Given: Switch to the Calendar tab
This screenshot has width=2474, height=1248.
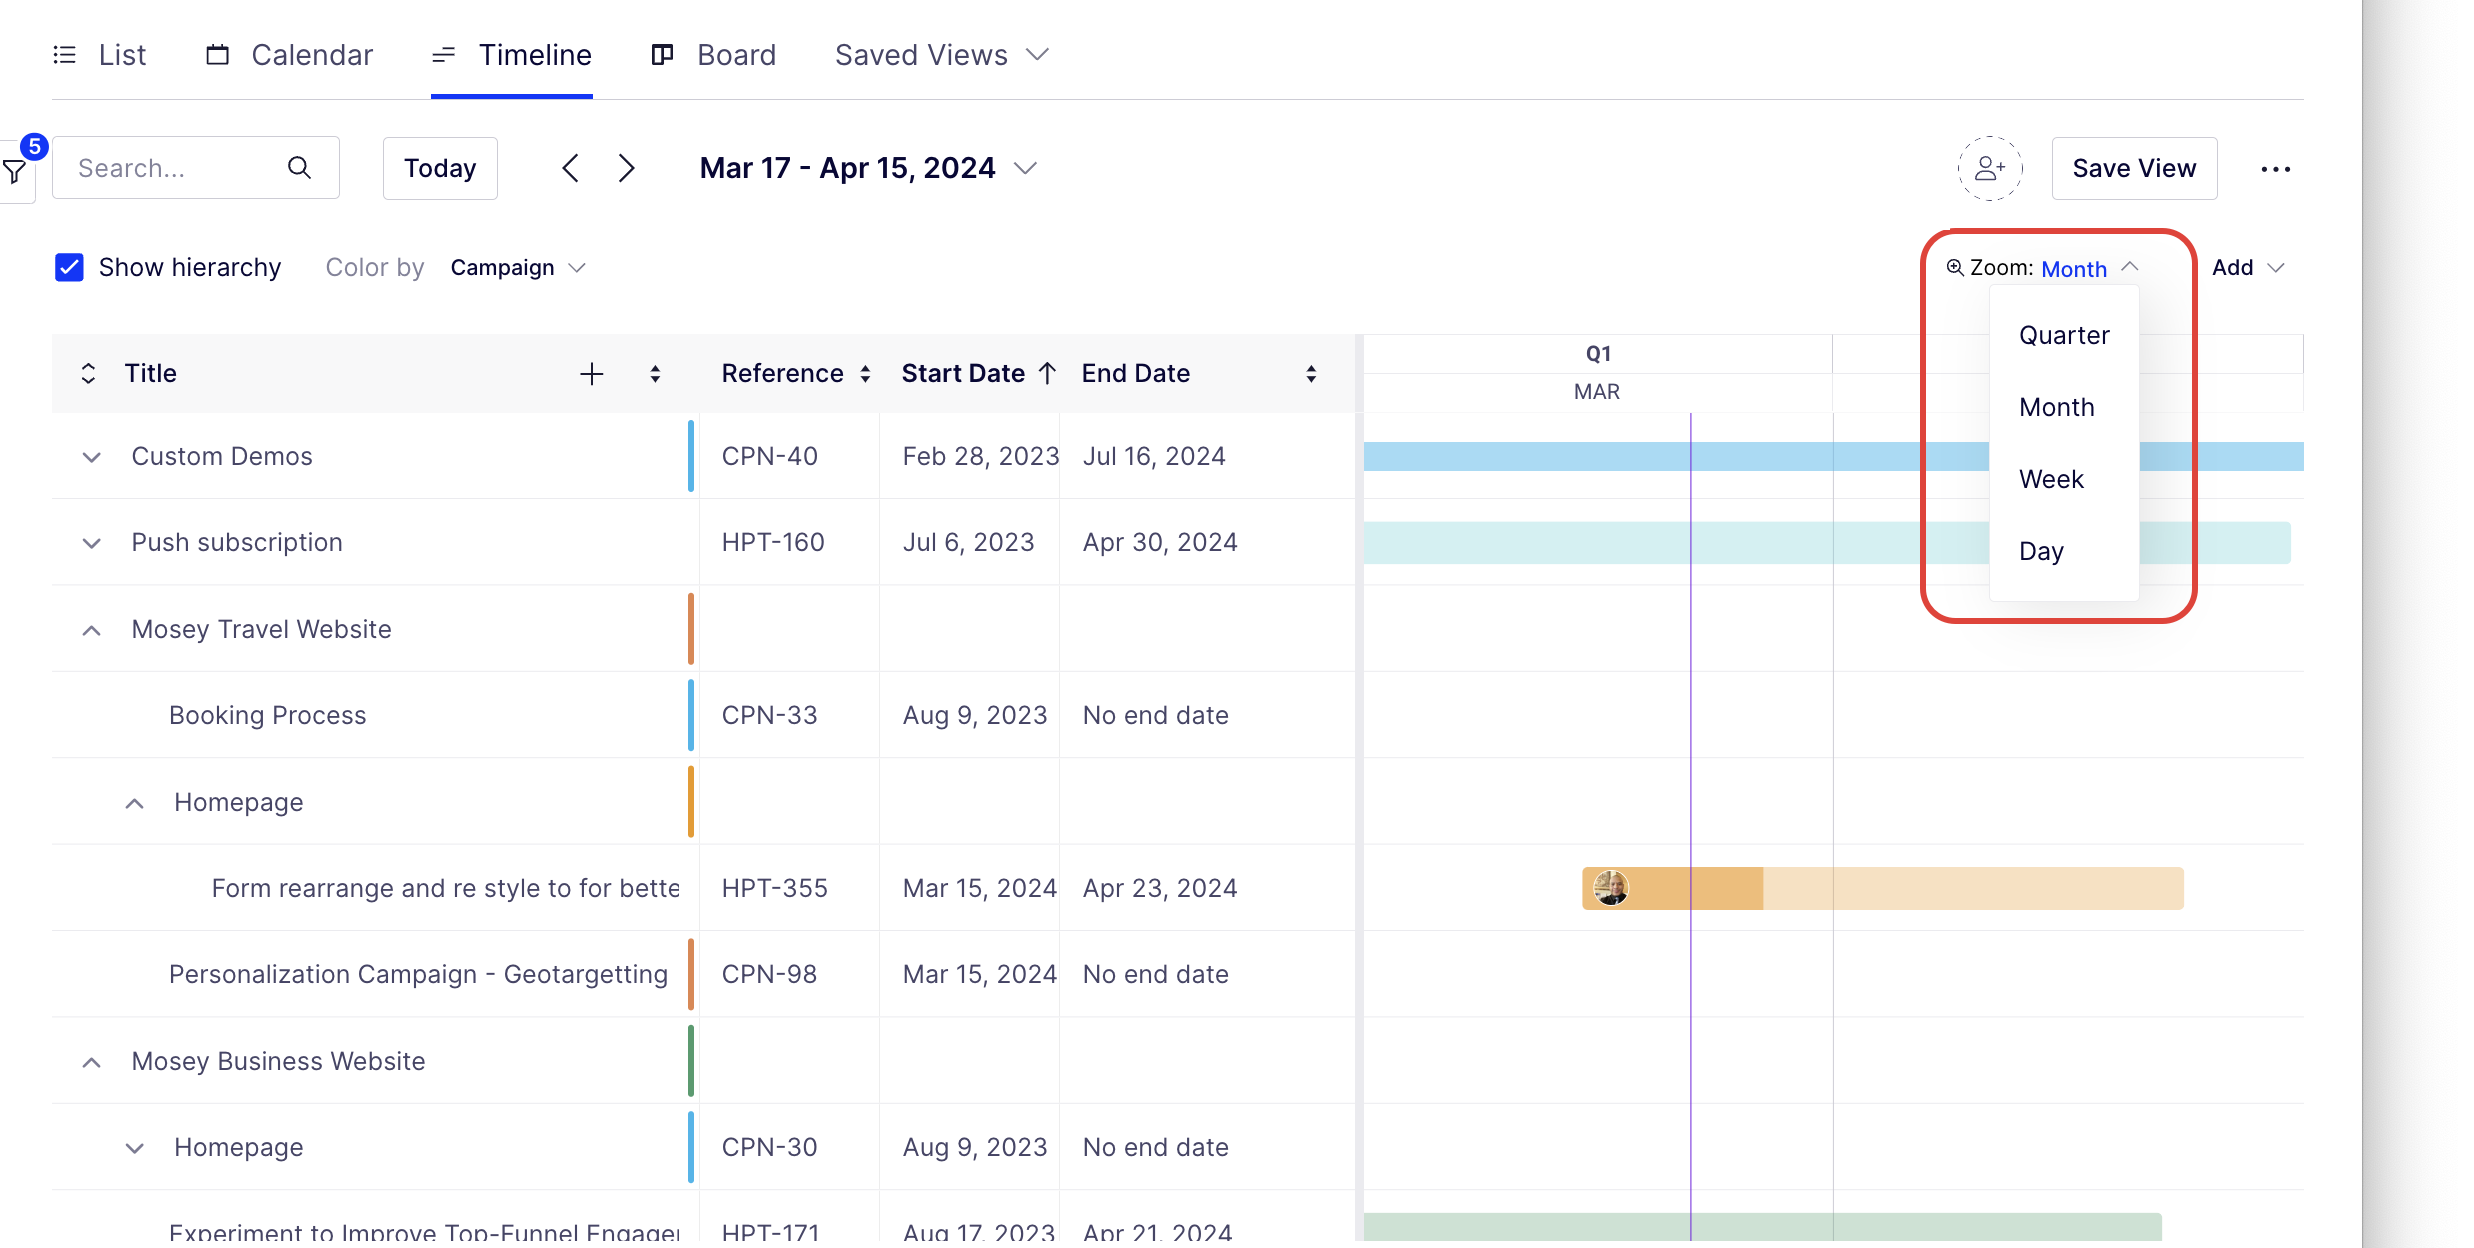Looking at the screenshot, I should click(x=290, y=55).
